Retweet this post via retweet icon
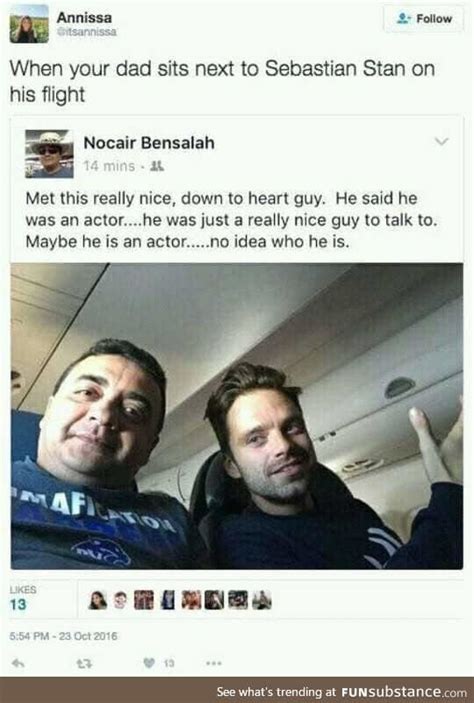This screenshot has height=703, width=474. click(84, 663)
